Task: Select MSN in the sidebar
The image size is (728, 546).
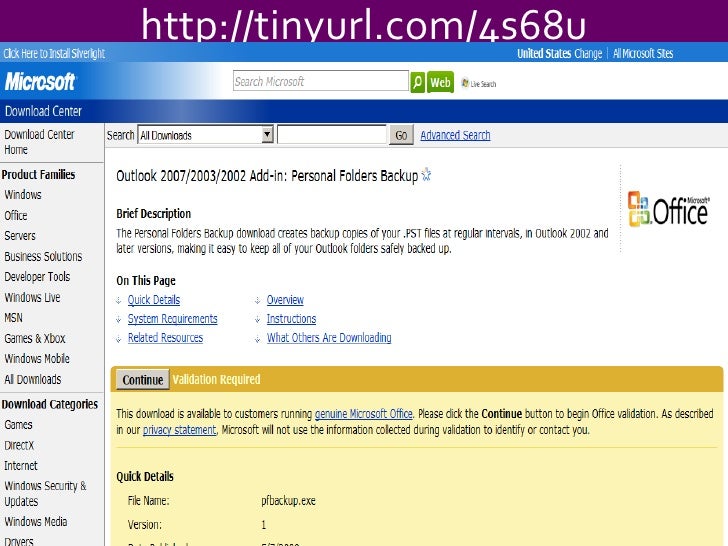Action: tap(13, 318)
